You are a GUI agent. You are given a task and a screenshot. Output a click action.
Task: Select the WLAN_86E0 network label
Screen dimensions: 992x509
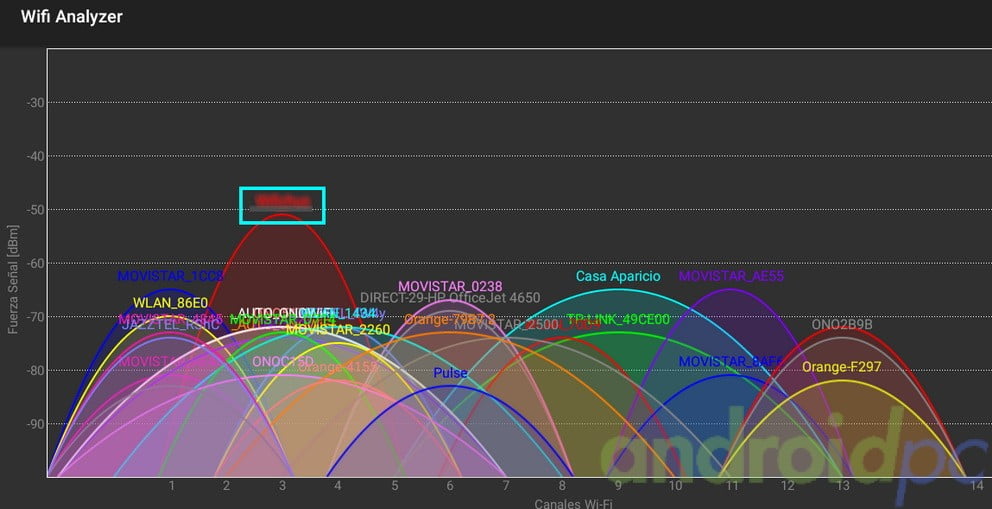click(170, 303)
